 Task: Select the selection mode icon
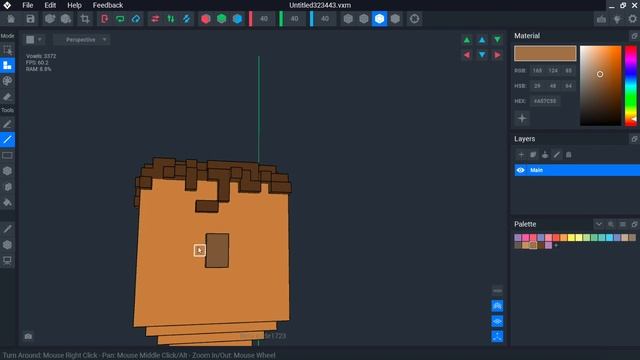(x=7, y=50)
